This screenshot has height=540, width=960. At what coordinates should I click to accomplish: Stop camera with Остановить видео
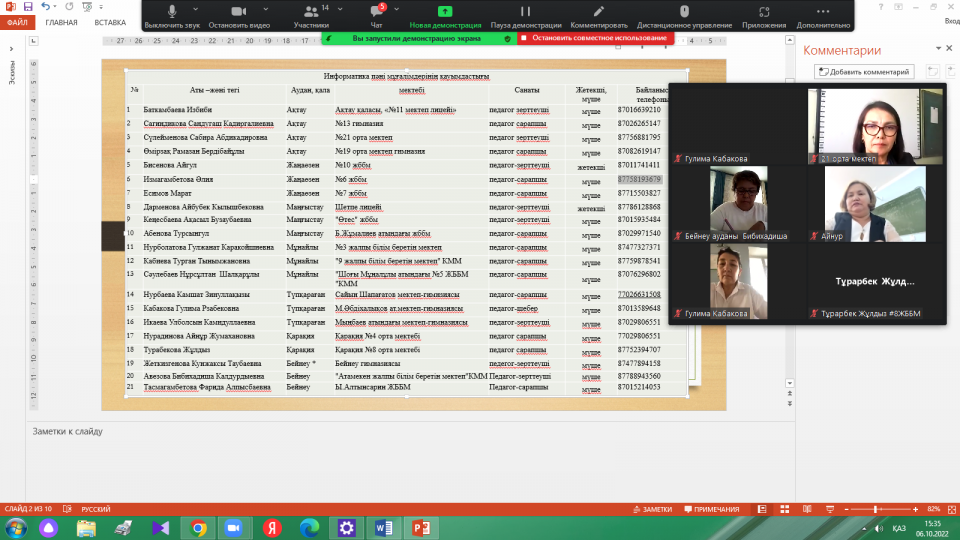click(x=239, y=16)
